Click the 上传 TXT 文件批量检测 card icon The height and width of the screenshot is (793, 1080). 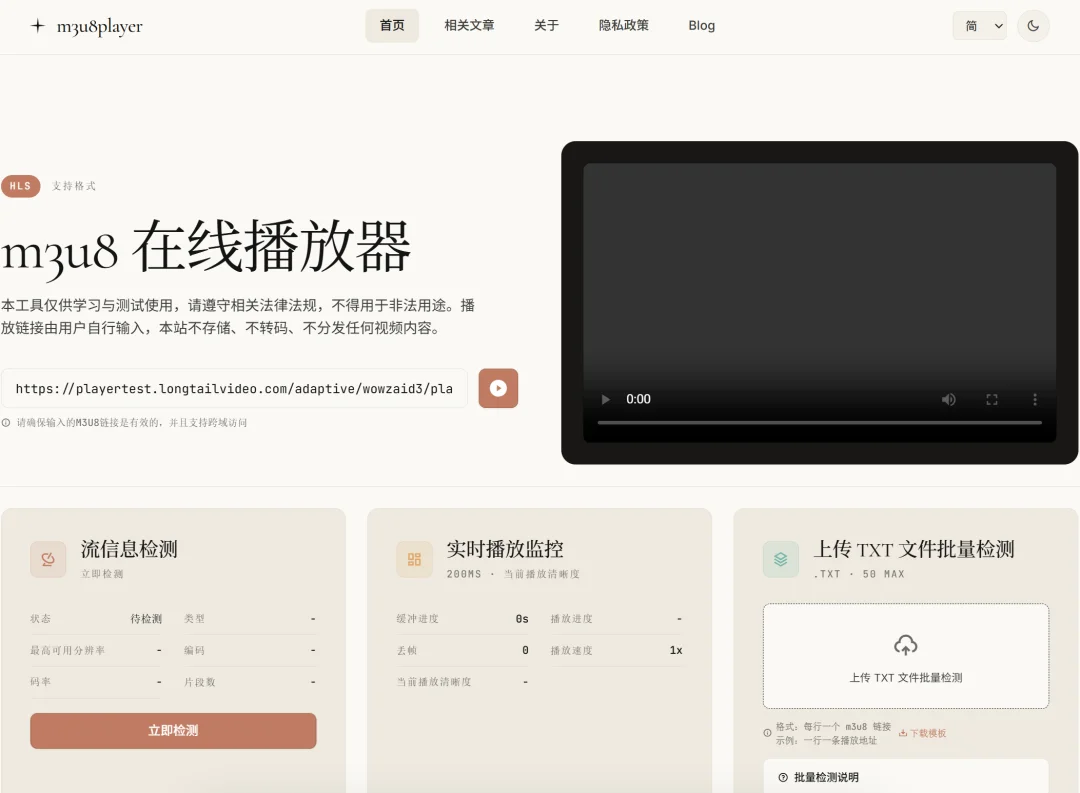click(x=780, y=559)
